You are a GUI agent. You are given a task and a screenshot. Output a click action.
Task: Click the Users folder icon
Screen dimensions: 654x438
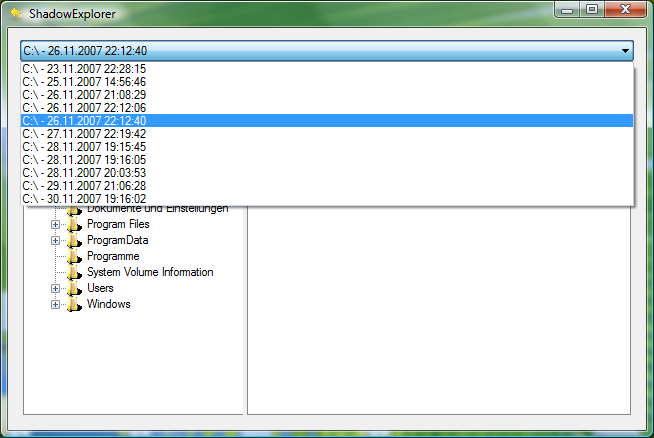point(74,288)
